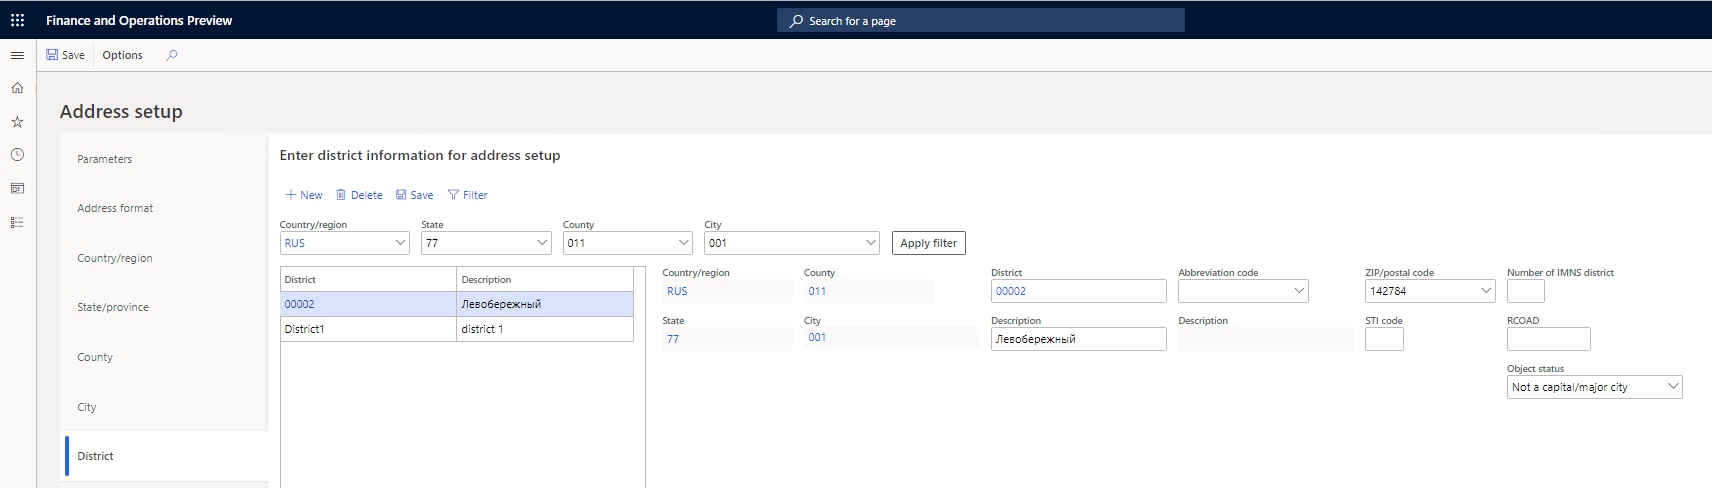Sort by District column header
The height and width of the screenshot is (488, 1712).
pos(368,279)
